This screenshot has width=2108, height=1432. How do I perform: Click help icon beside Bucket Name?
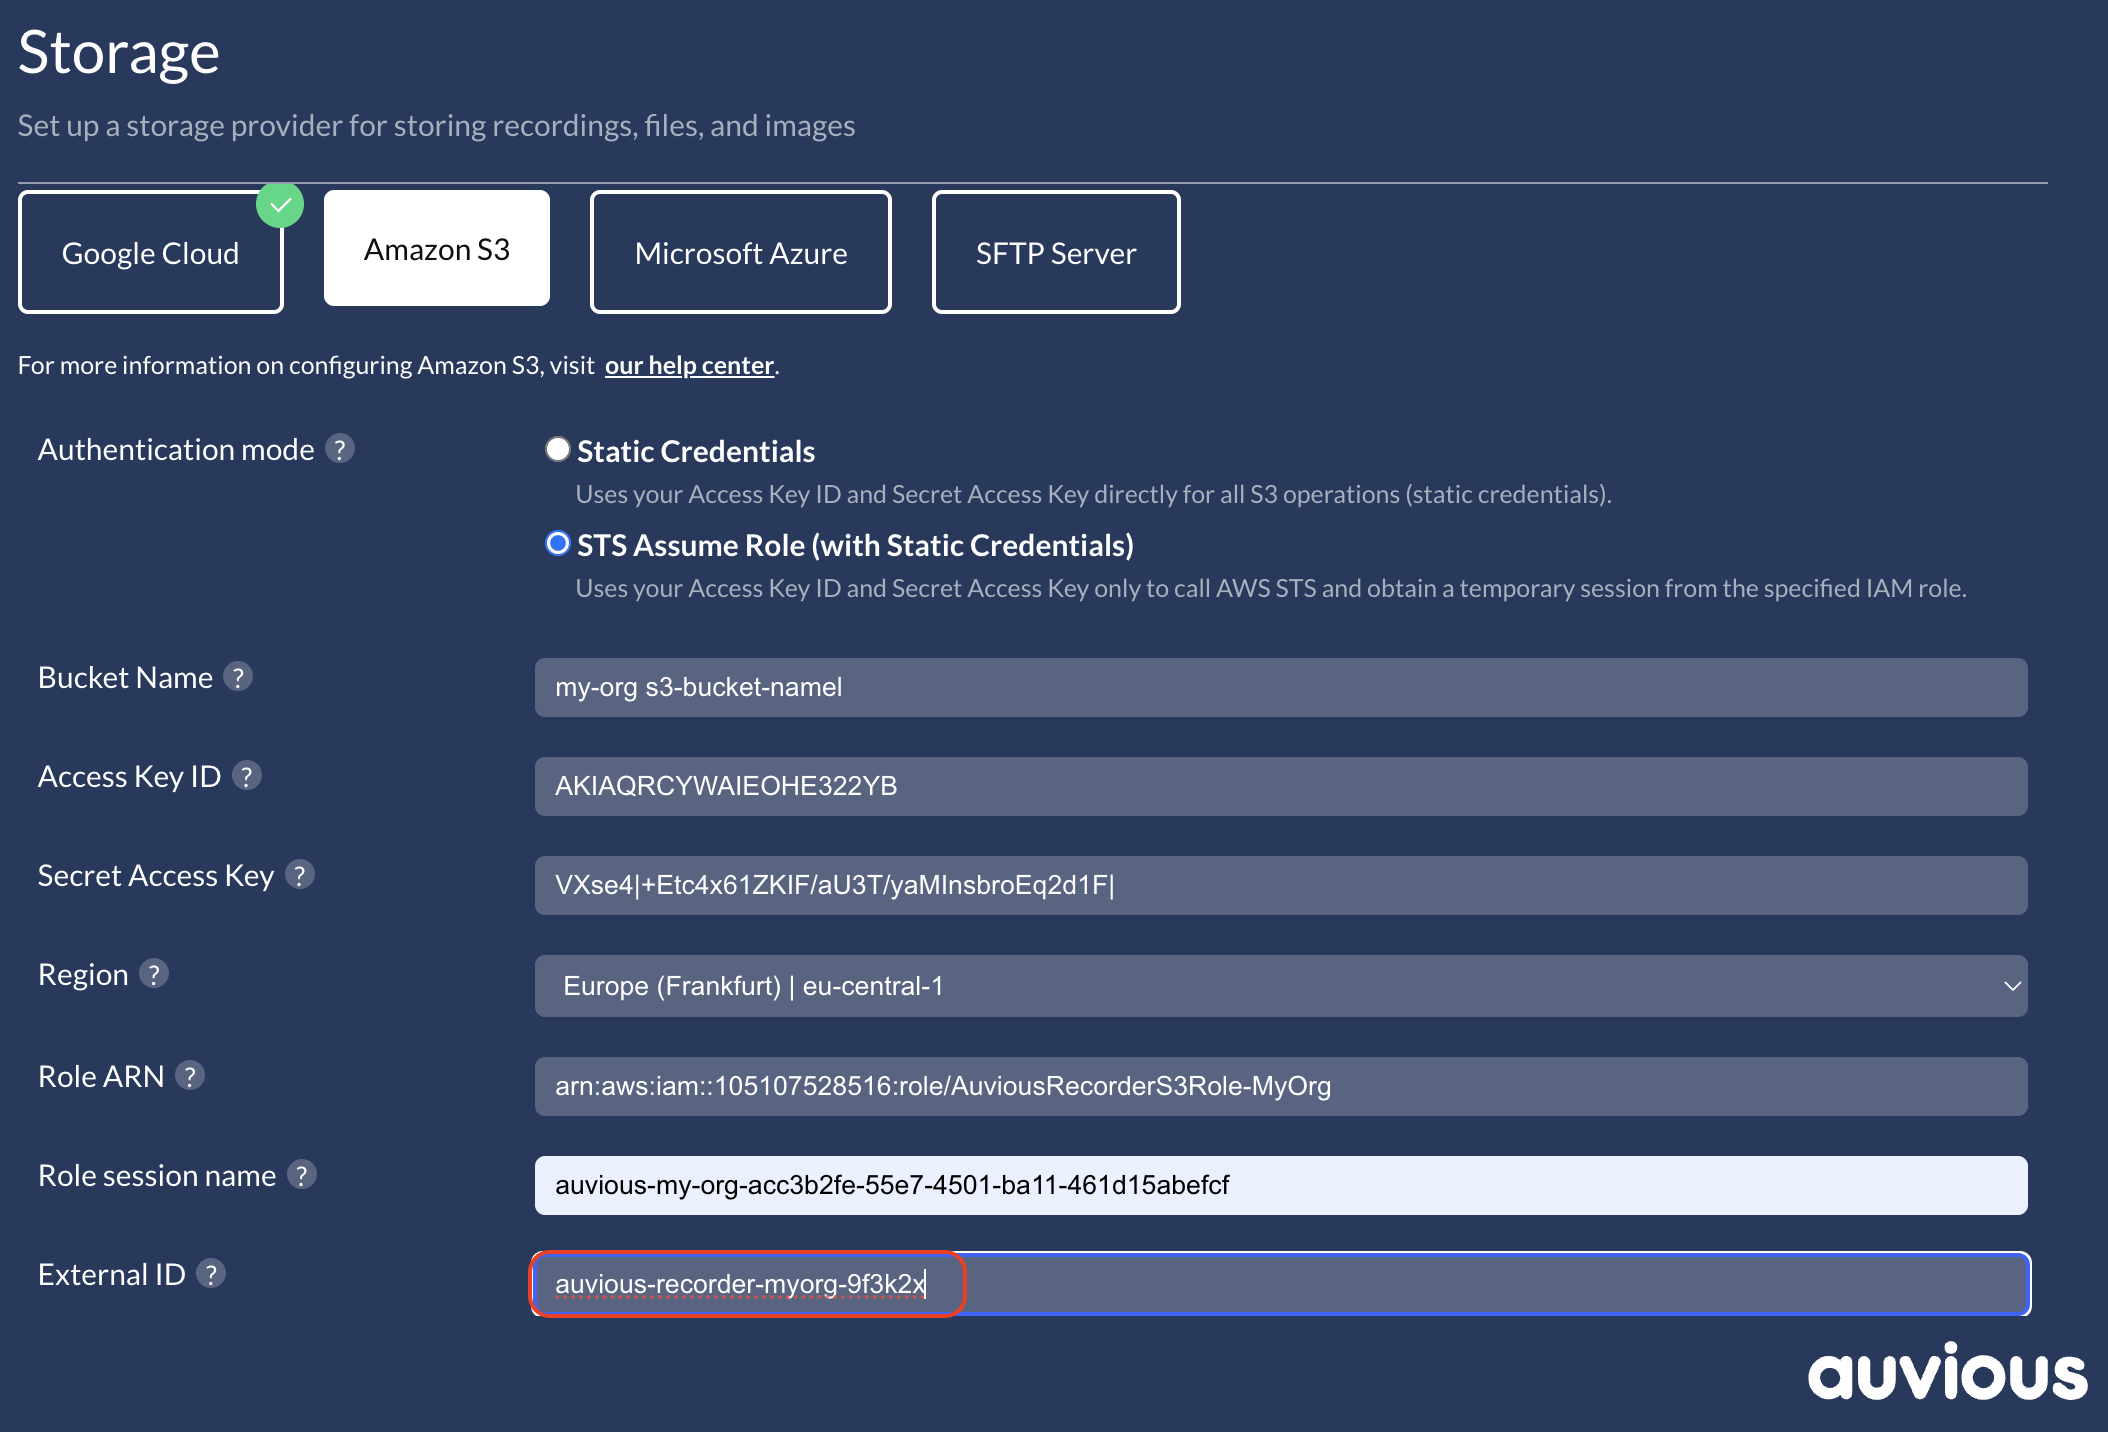[x=238, y=677]
